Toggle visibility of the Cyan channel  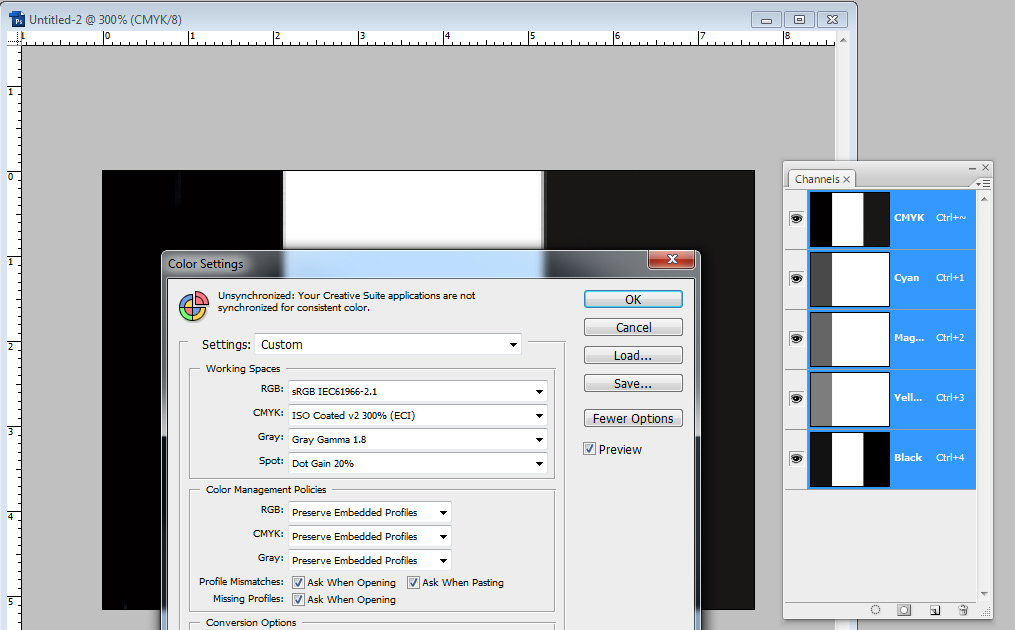pos(796,278)
